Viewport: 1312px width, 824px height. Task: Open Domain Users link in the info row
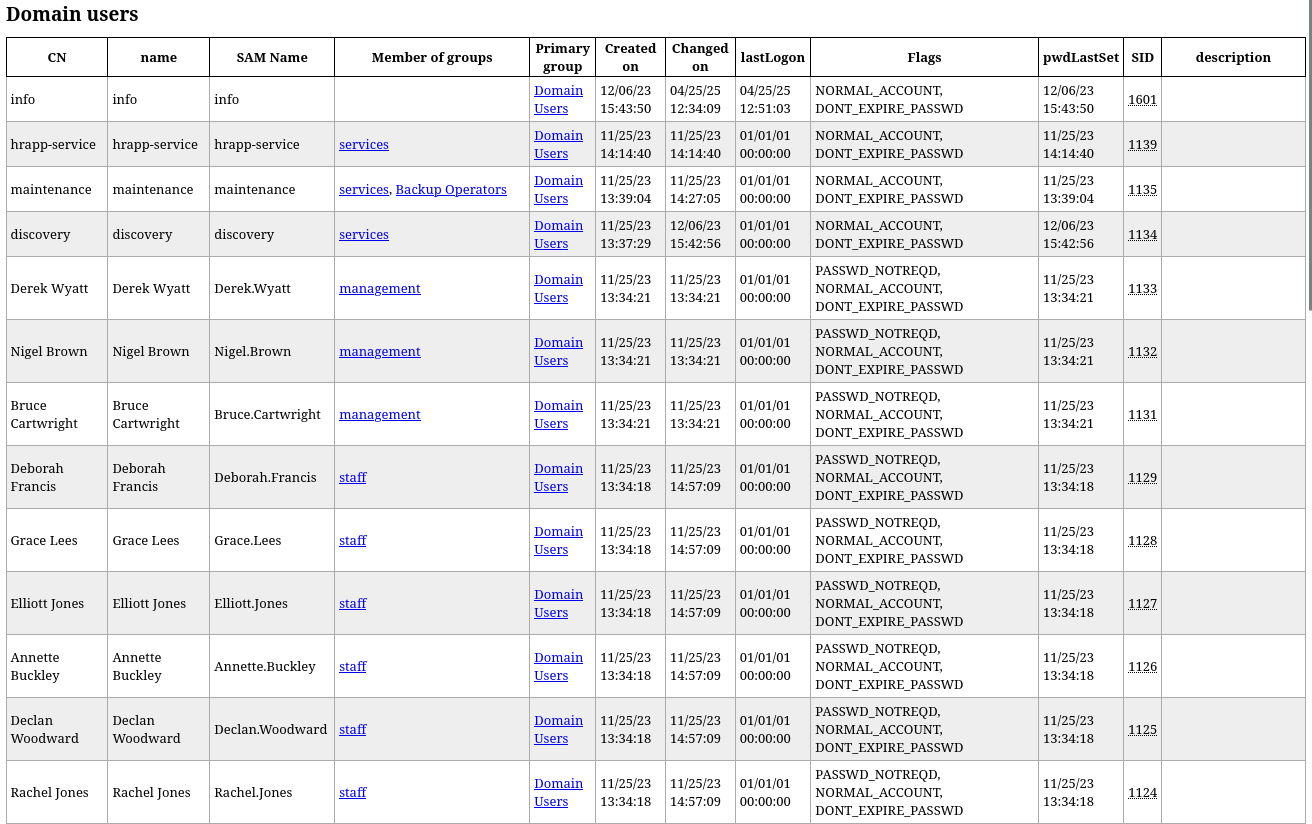558,99
